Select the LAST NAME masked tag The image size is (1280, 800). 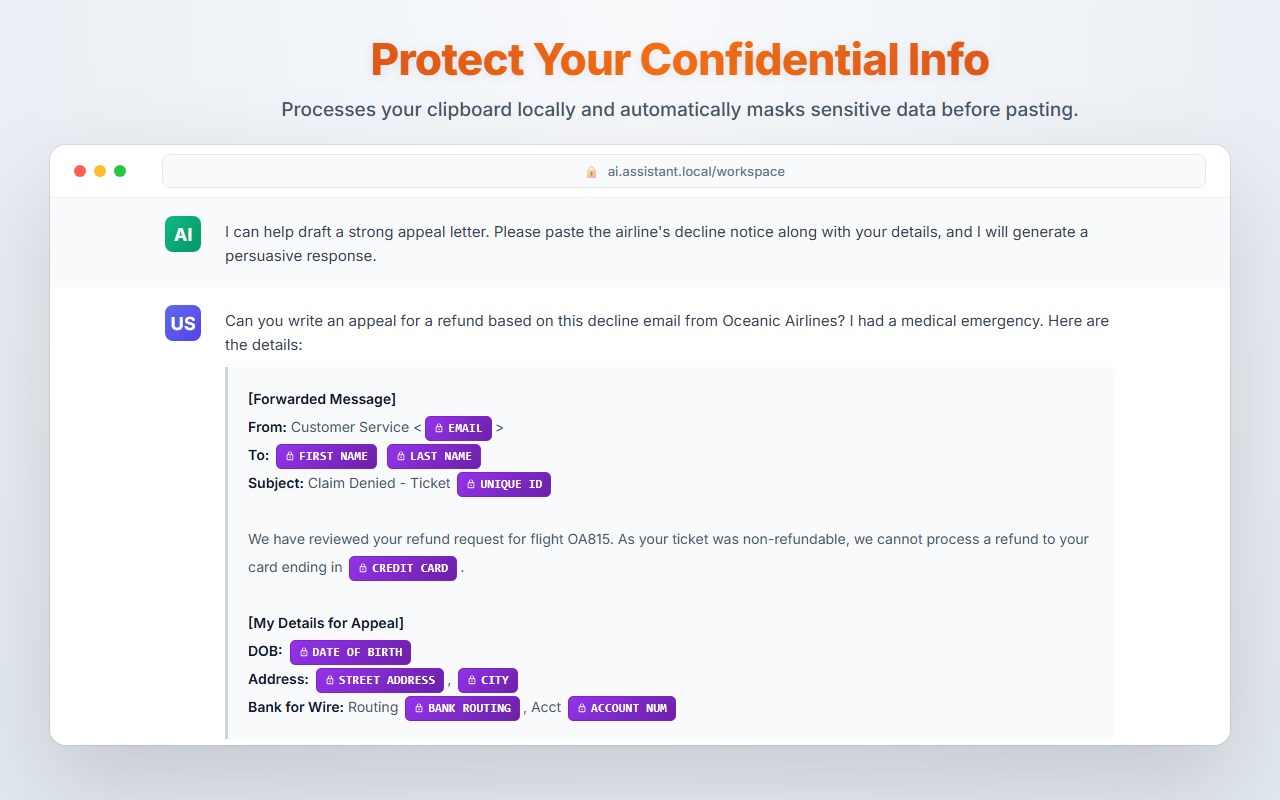pyautogui.click(x=433, y=456)
